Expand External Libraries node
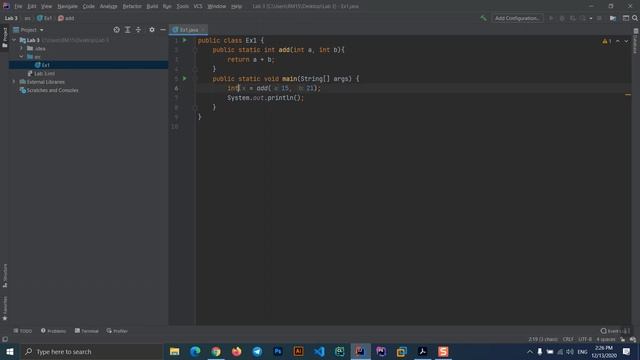The width and height of the screenshot is (640, 360). 14,82
